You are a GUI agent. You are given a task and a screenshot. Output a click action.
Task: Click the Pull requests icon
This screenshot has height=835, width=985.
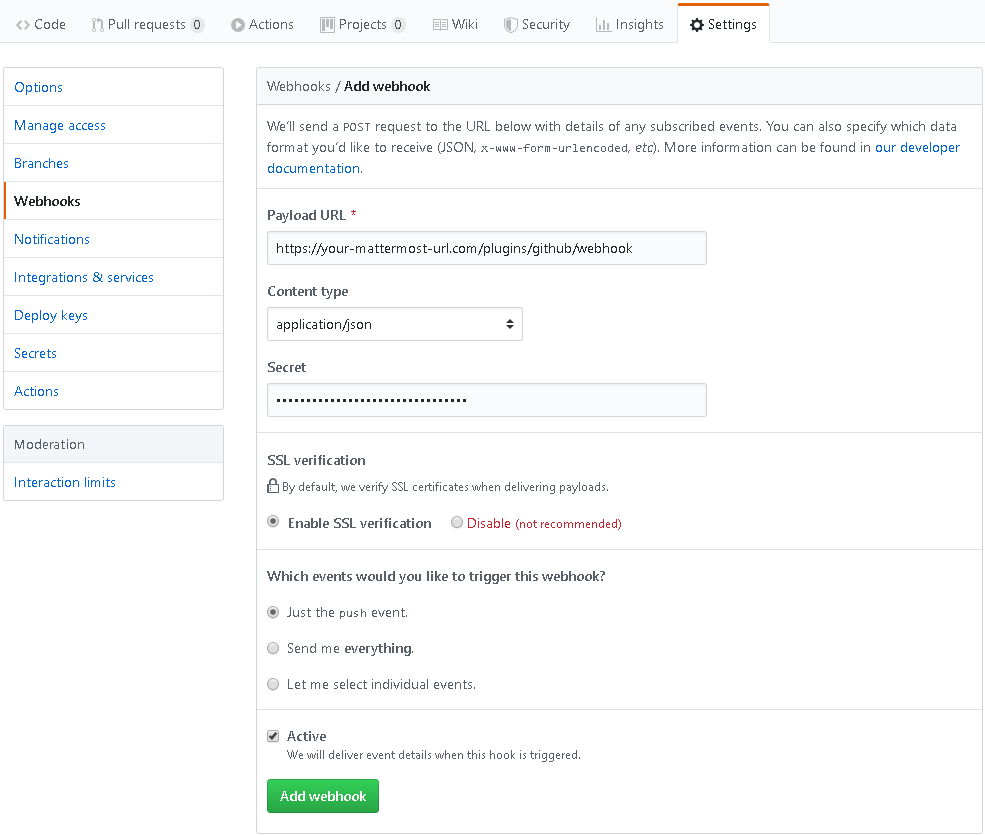(x=97, y=24)
